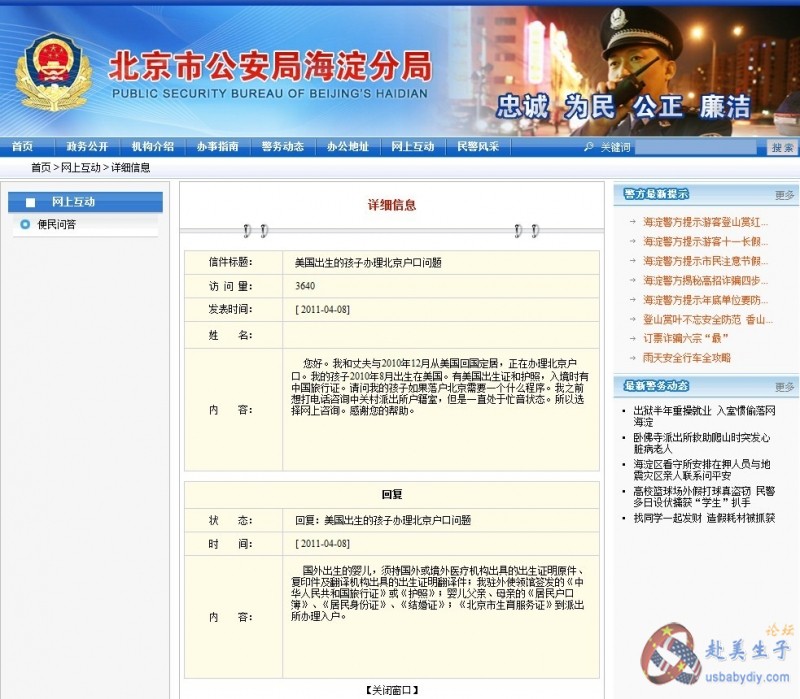The image size is (800, 699).
Task: Click the magnifier icon beside 关键词
Action: [589, 147]
